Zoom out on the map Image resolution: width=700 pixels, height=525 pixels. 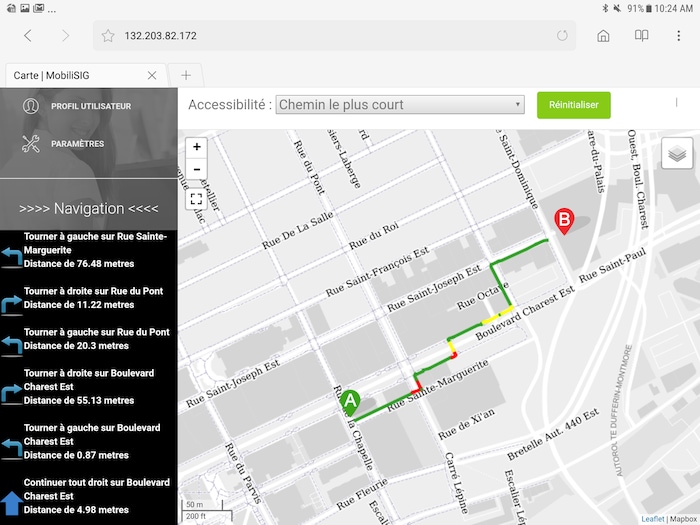pyautogui.click(x=196, y=169)
